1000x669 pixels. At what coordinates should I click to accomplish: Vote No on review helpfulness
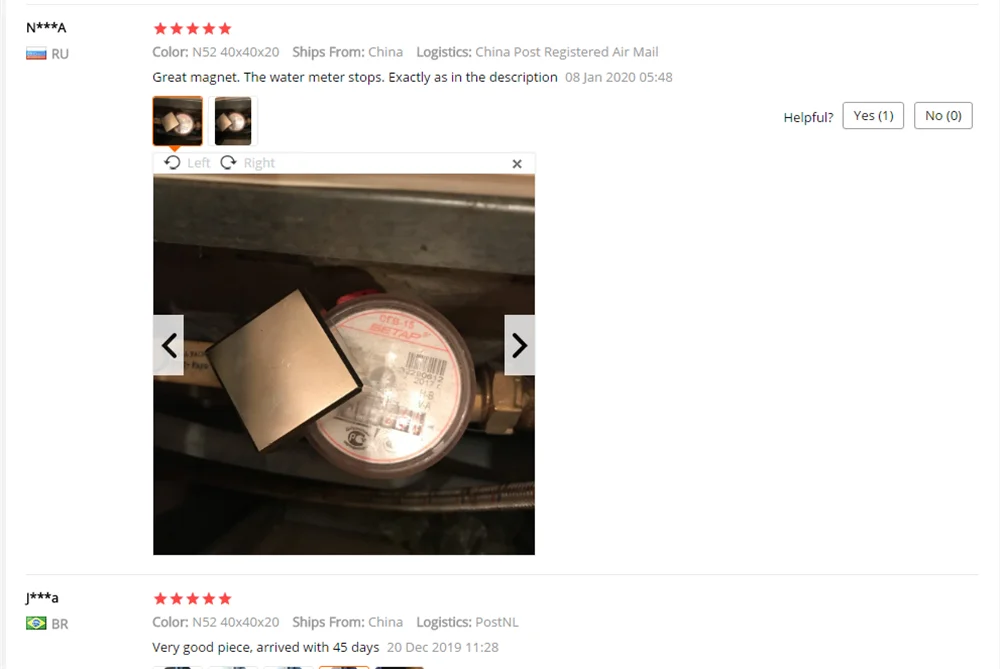pos(943,115)
